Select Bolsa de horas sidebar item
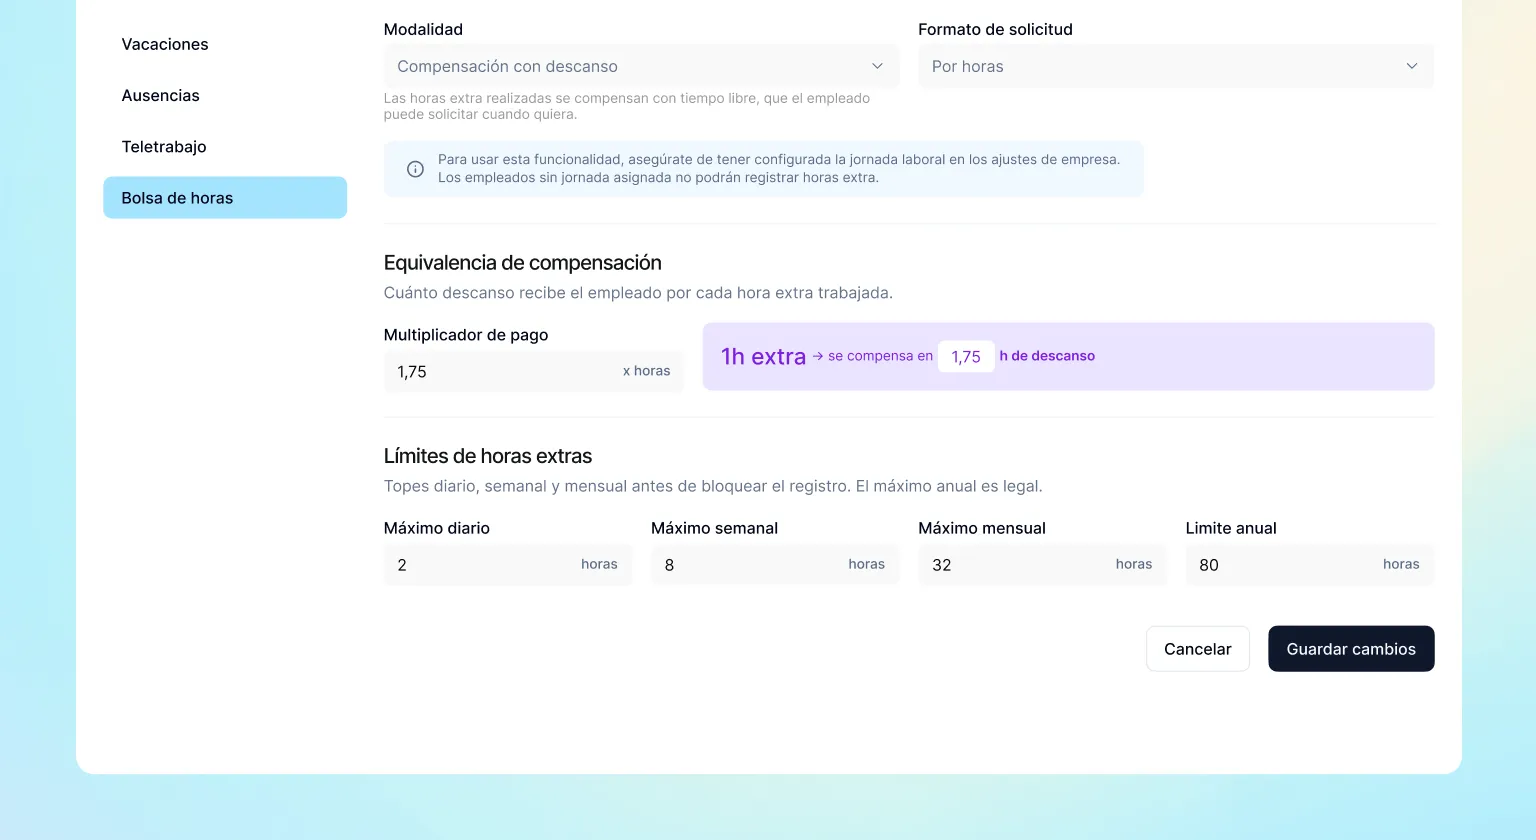Image resolution: width=1536 pixels, height=840 pixels. pyautogui.click(x=225, y=198)
